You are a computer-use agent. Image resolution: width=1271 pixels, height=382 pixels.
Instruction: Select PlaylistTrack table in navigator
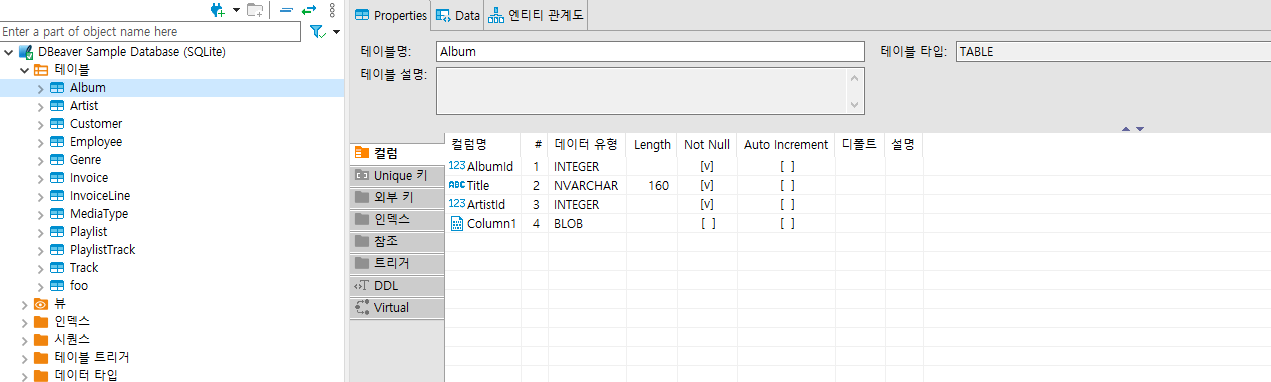coord(102,250)
